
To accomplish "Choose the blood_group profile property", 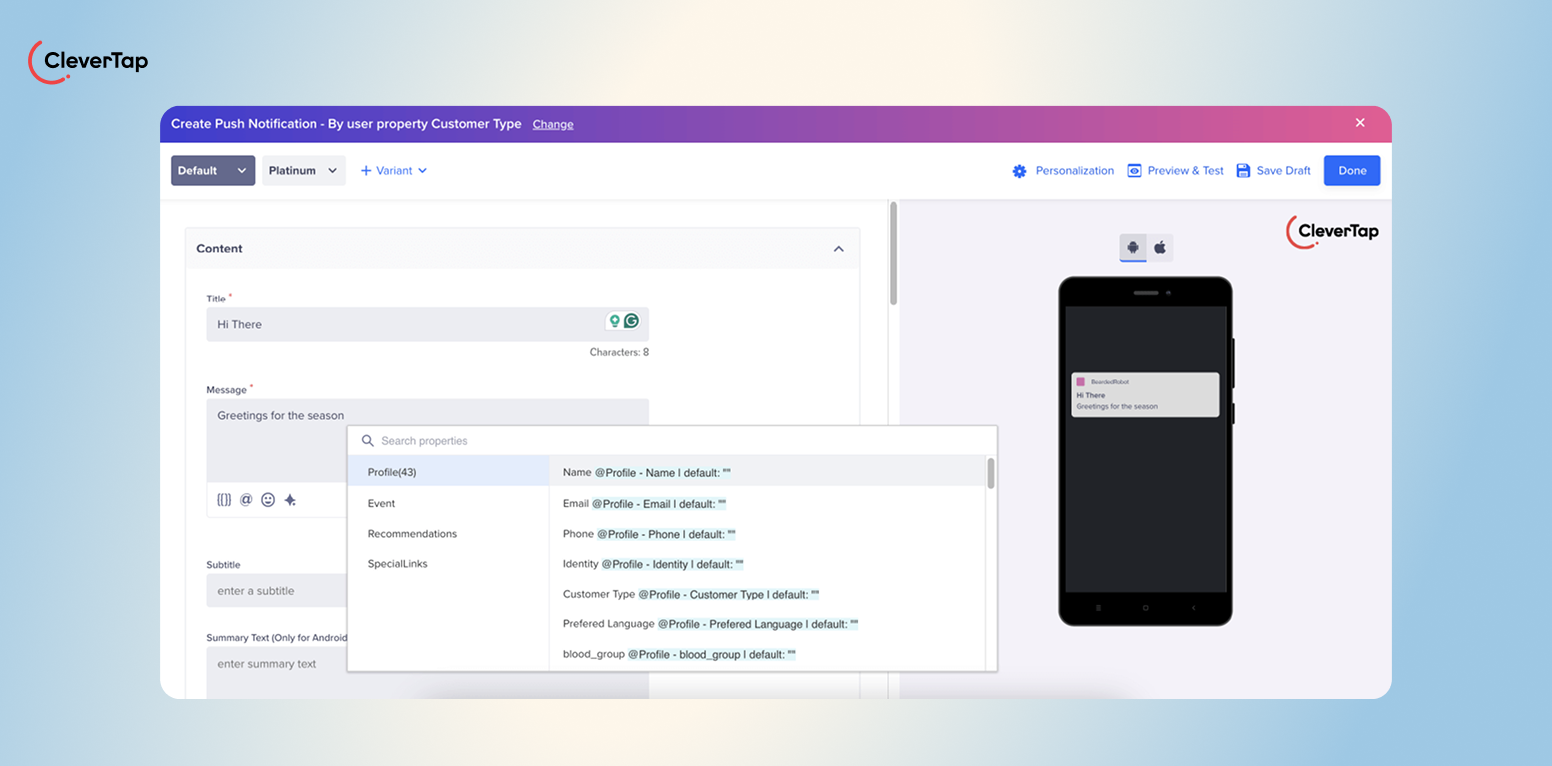I will coord(767,654).
